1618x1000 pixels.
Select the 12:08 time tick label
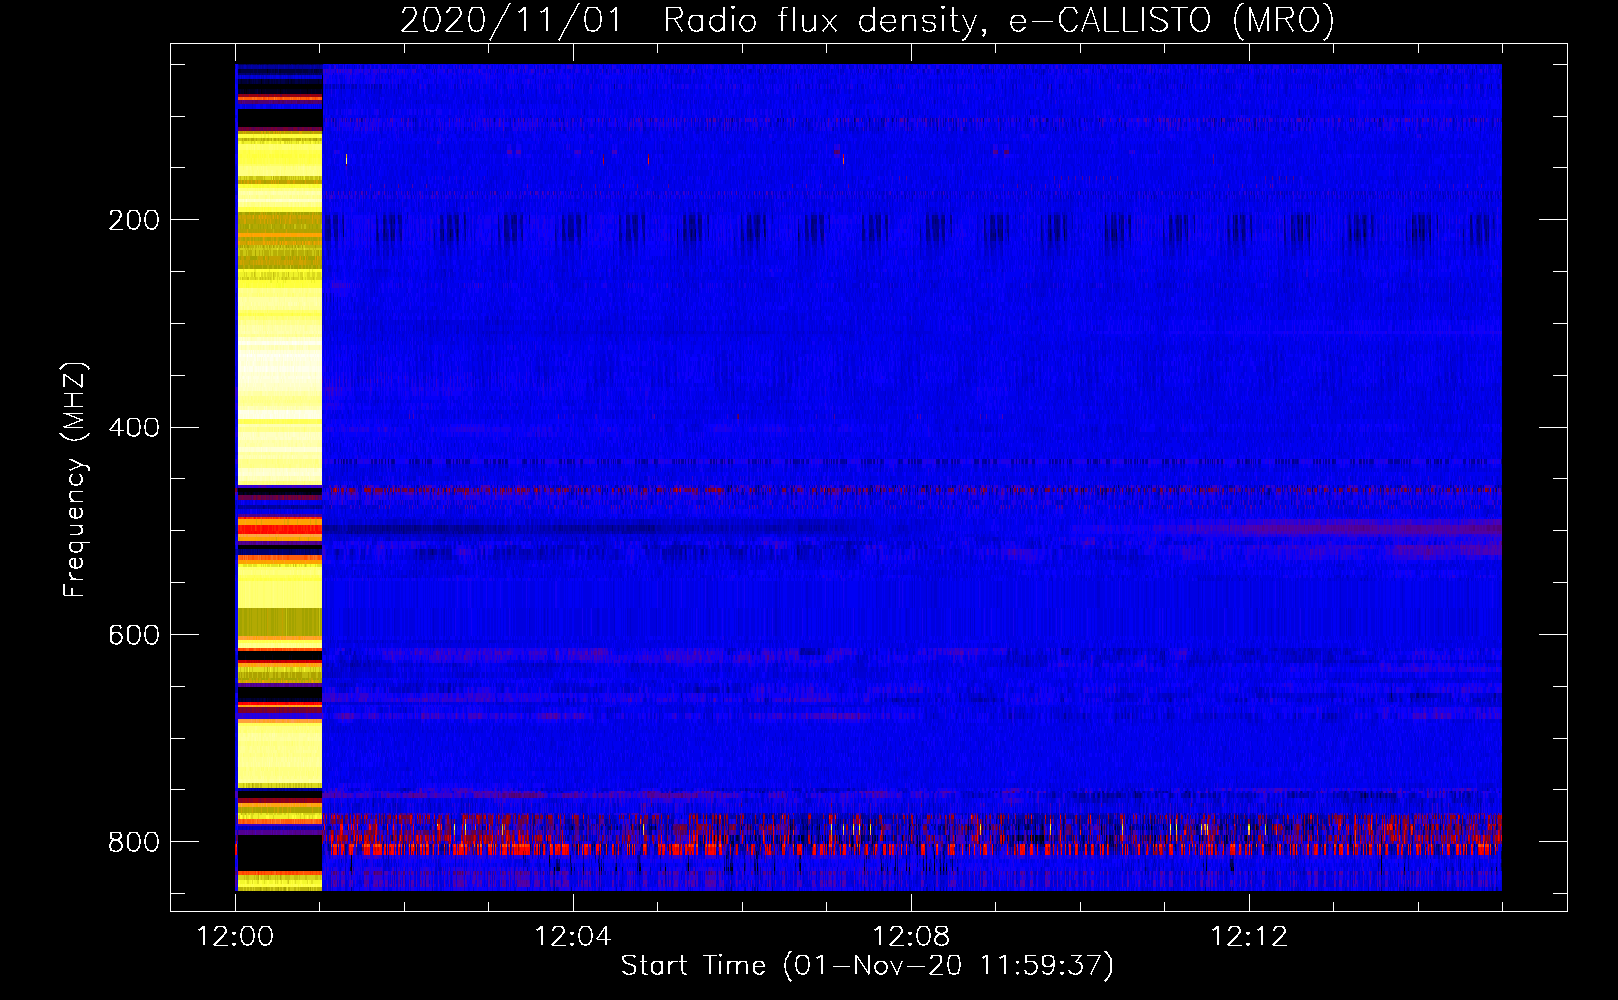[x=911, y=937]
